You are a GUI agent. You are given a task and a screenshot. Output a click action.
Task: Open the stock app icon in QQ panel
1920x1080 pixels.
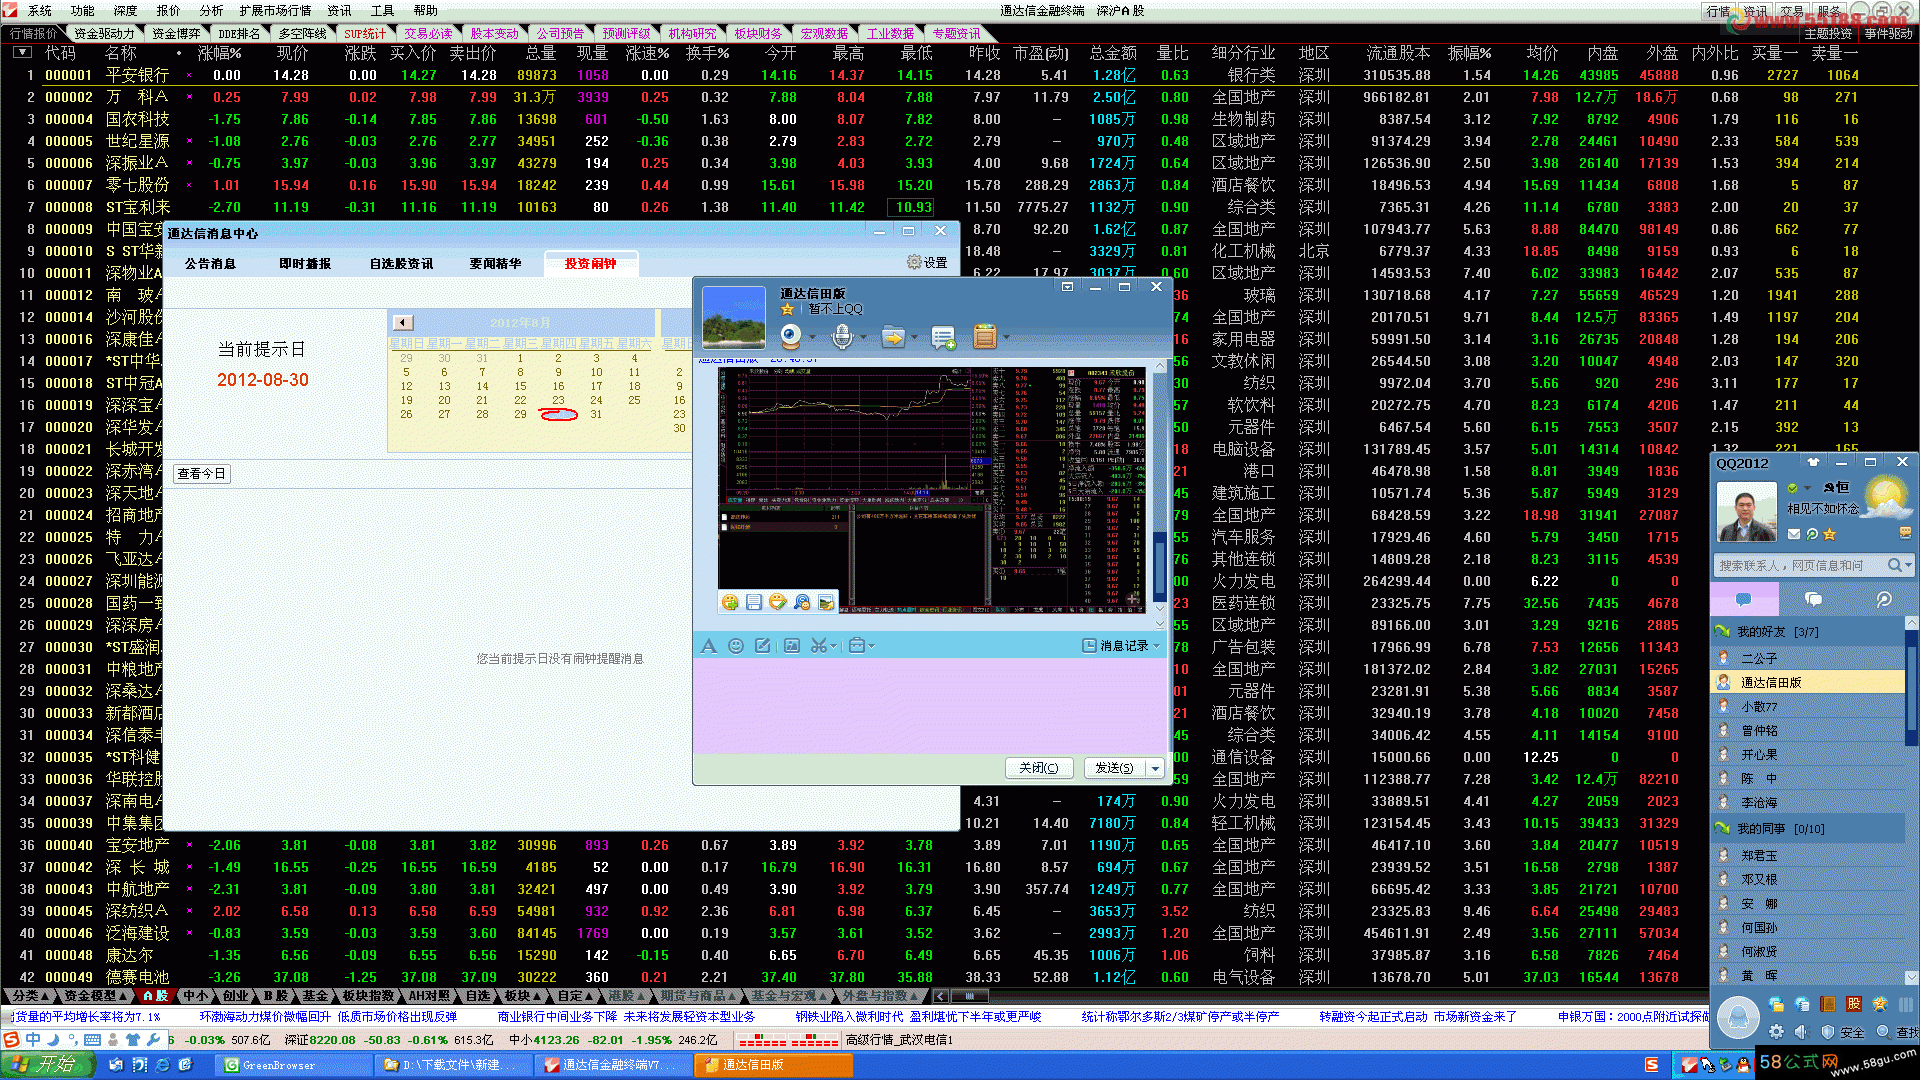coord(1854,1004)
